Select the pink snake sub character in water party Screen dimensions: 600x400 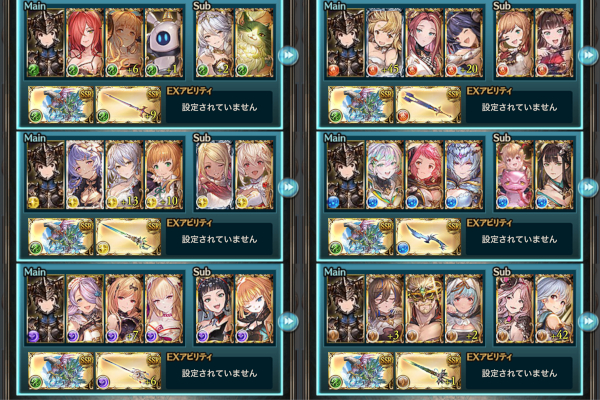[514, 175]
